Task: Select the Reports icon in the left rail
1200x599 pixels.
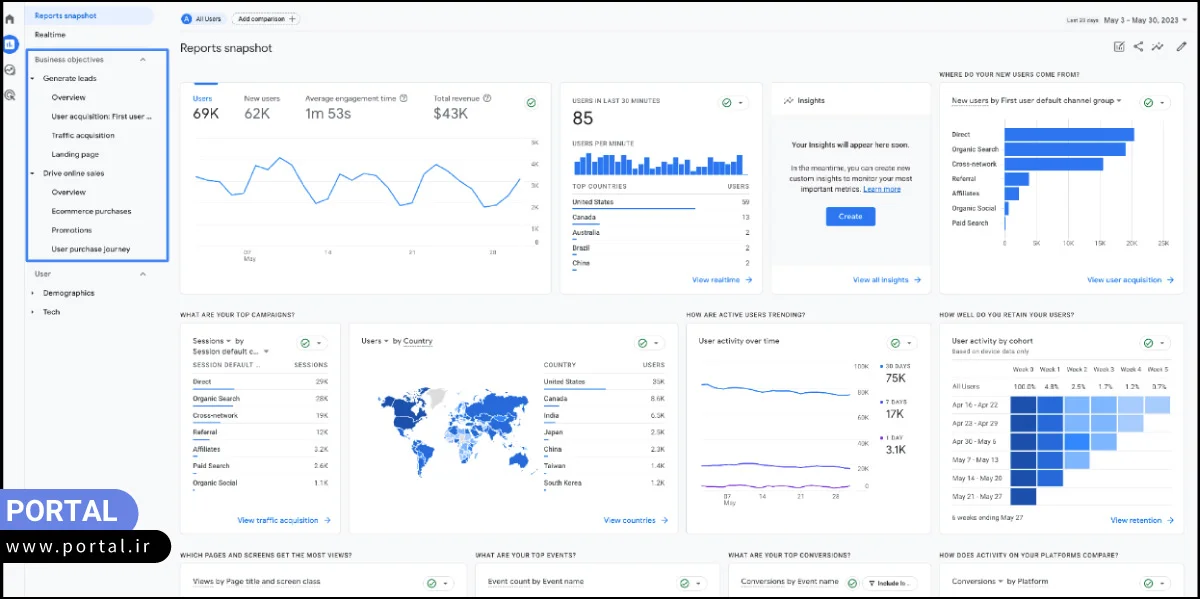Action: tap(10, 44)
